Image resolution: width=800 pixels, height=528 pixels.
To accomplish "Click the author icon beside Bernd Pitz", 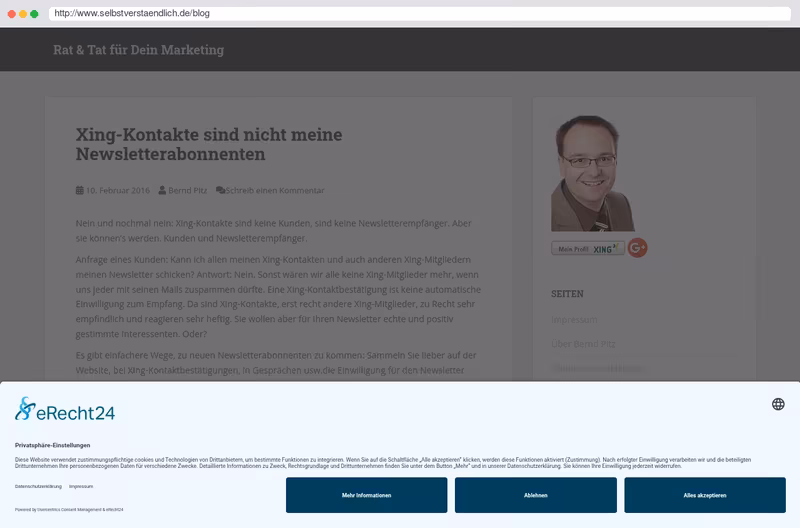I will pyautogui.click(x=162, y=190).
